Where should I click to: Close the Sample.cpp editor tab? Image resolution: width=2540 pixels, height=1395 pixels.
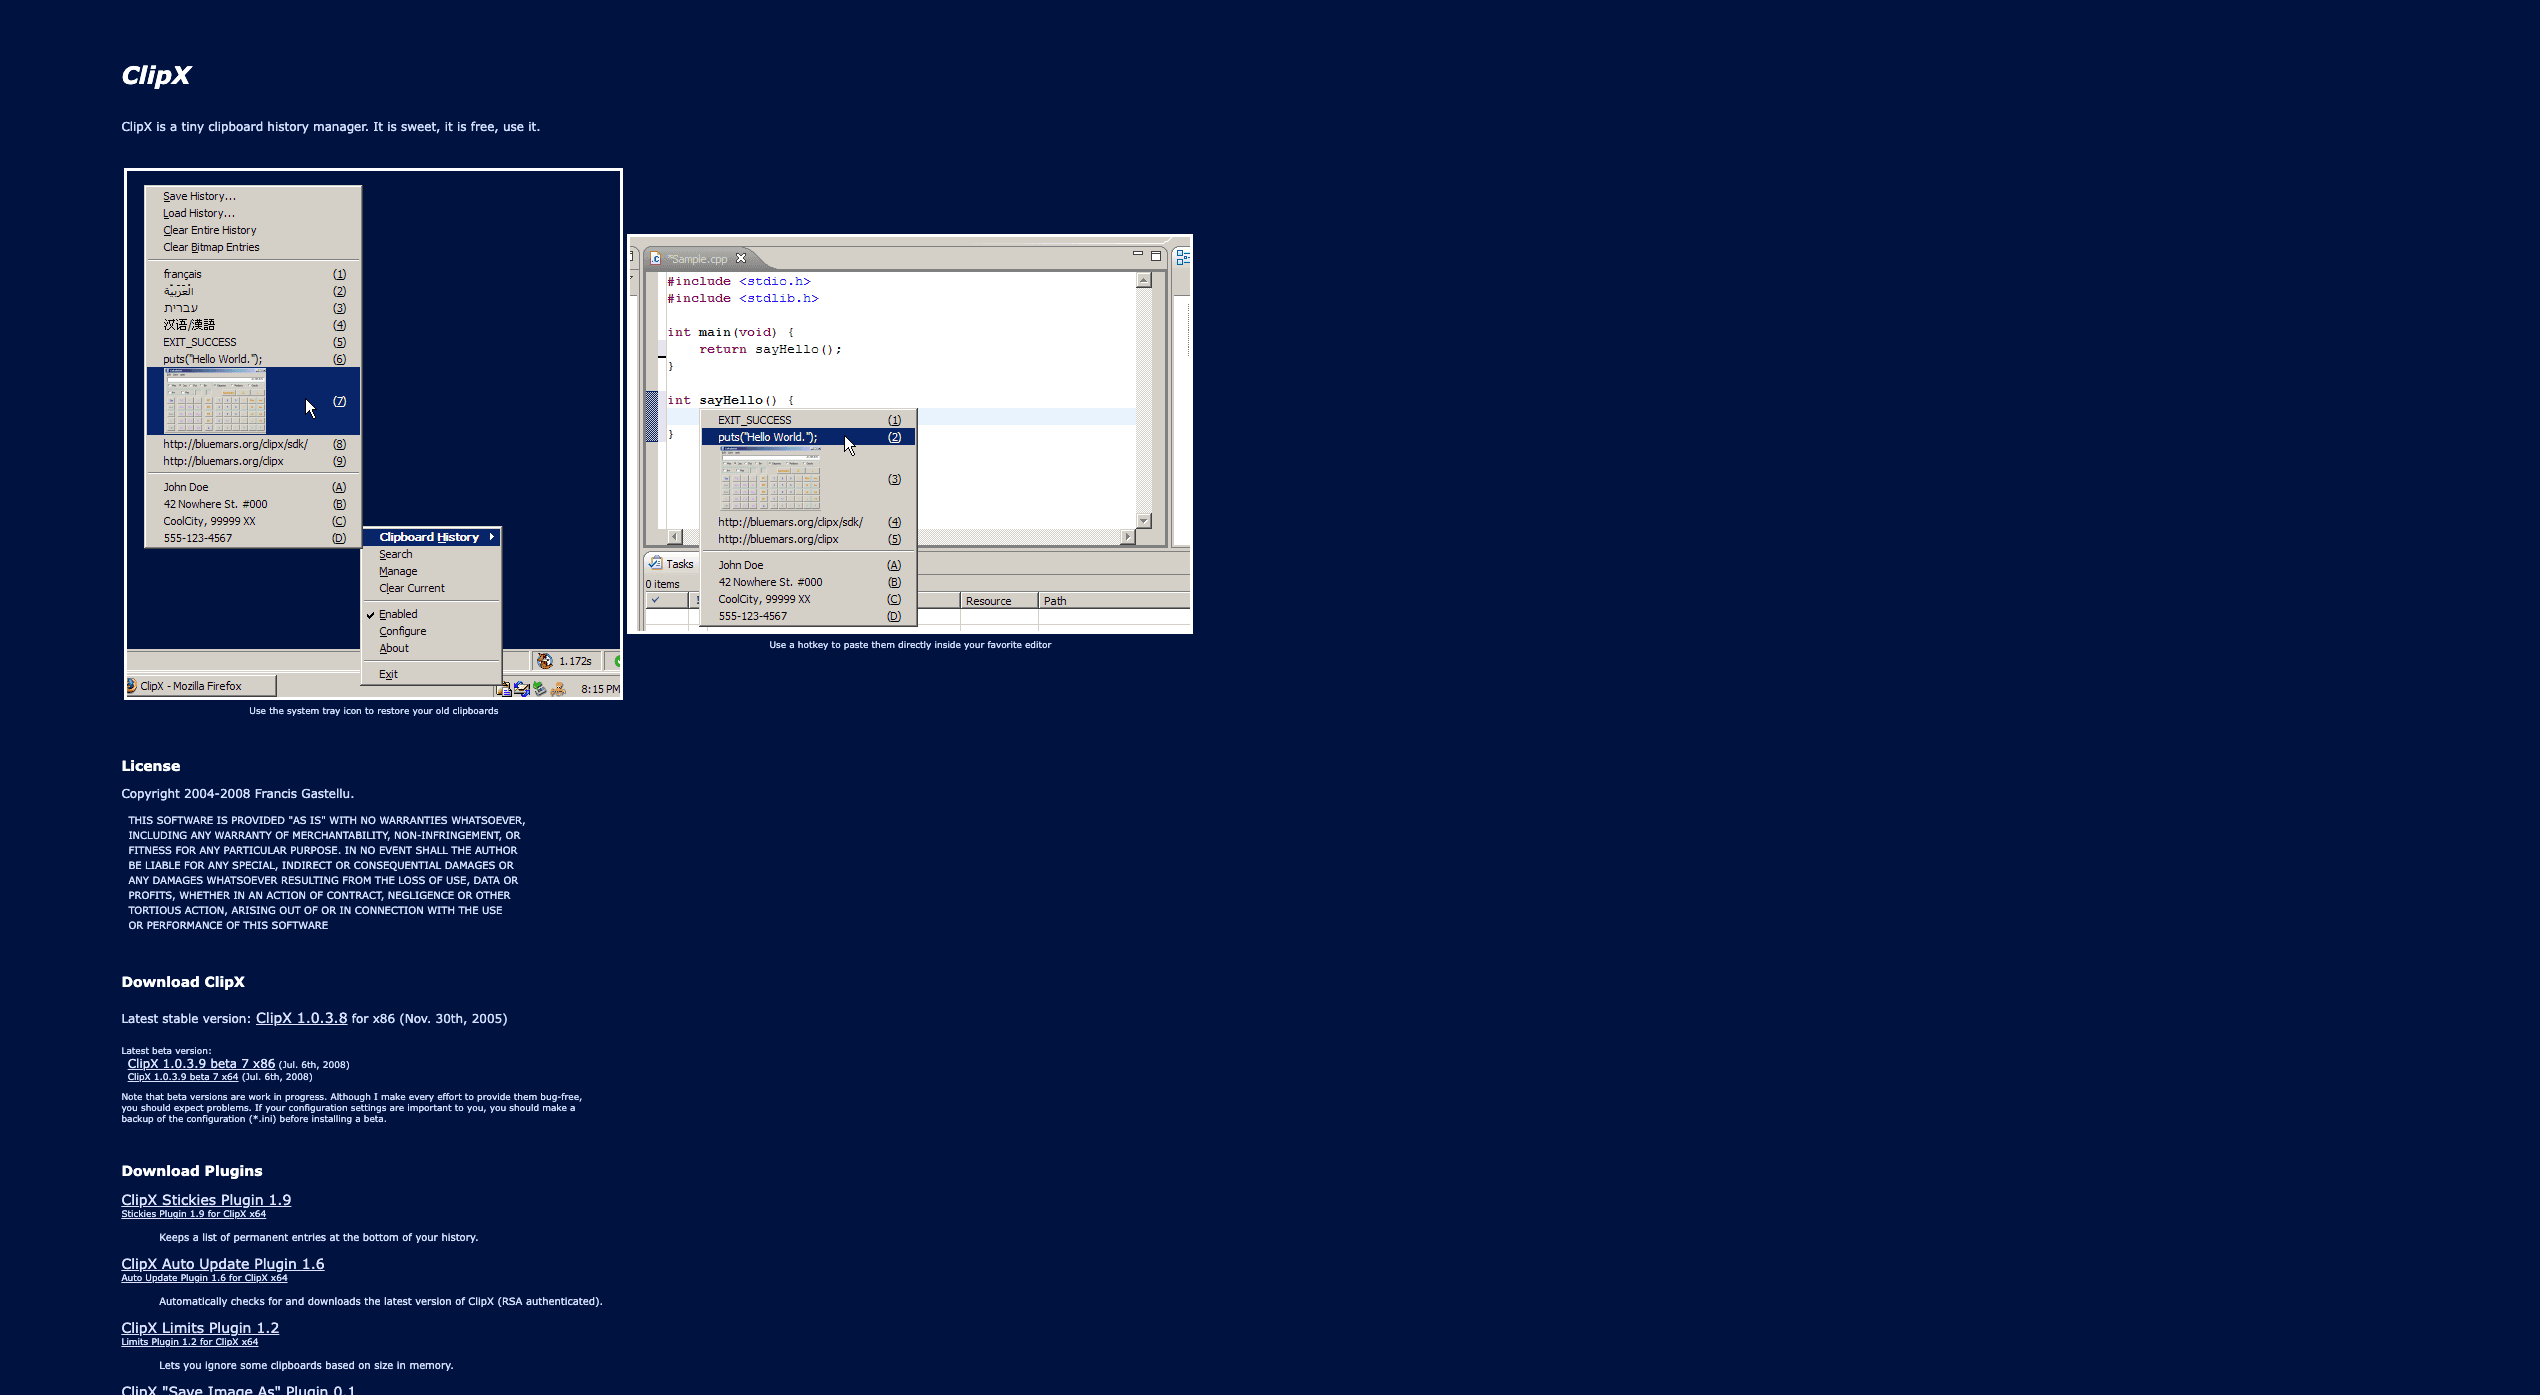pos(741,258)
